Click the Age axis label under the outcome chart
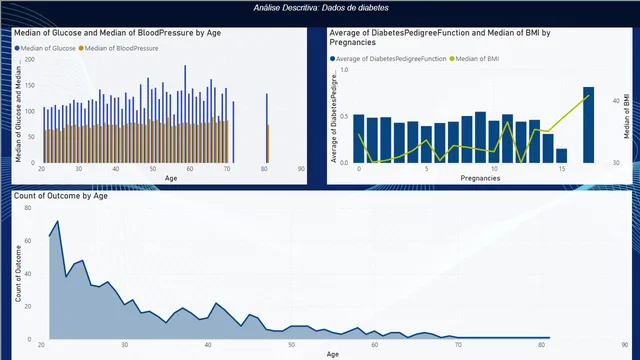 click(x=333, y=354)
